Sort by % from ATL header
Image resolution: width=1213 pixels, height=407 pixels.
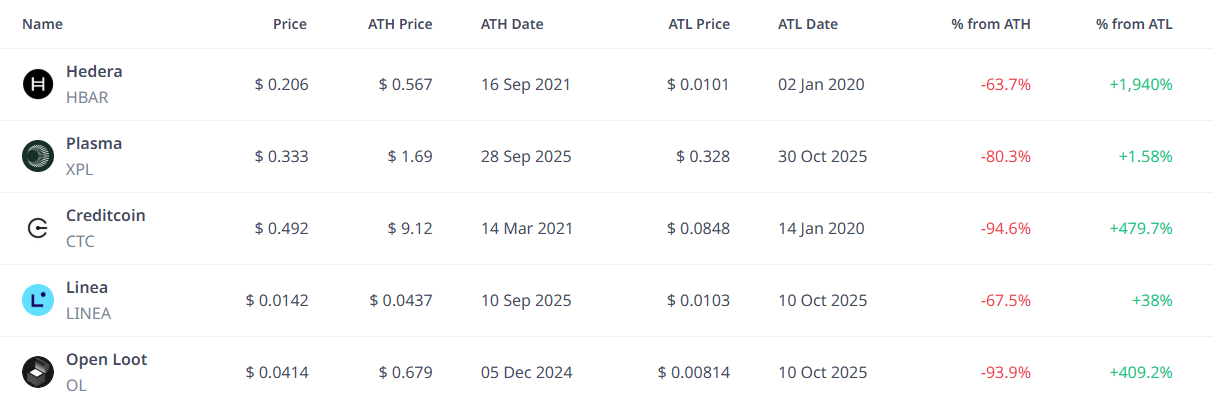(1134, 24)
